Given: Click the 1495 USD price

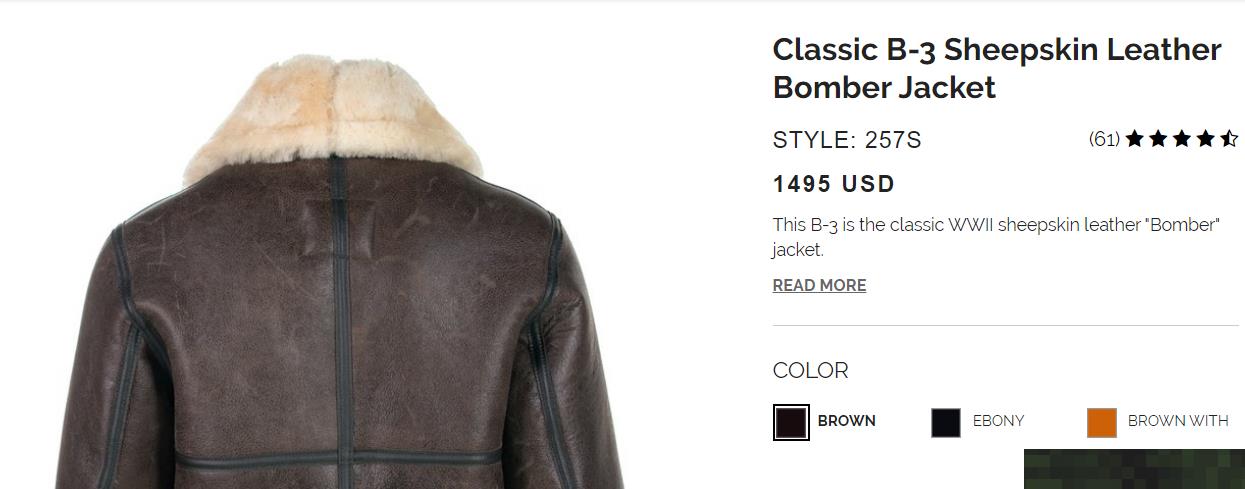Looking at the screenshot, I should click(x=834, y=184).
